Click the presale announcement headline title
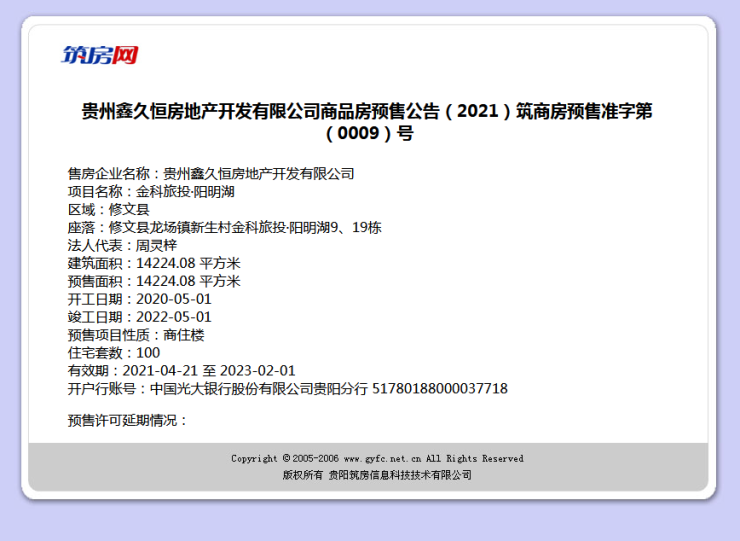740x541 pixels. click(x=368, y=122)
